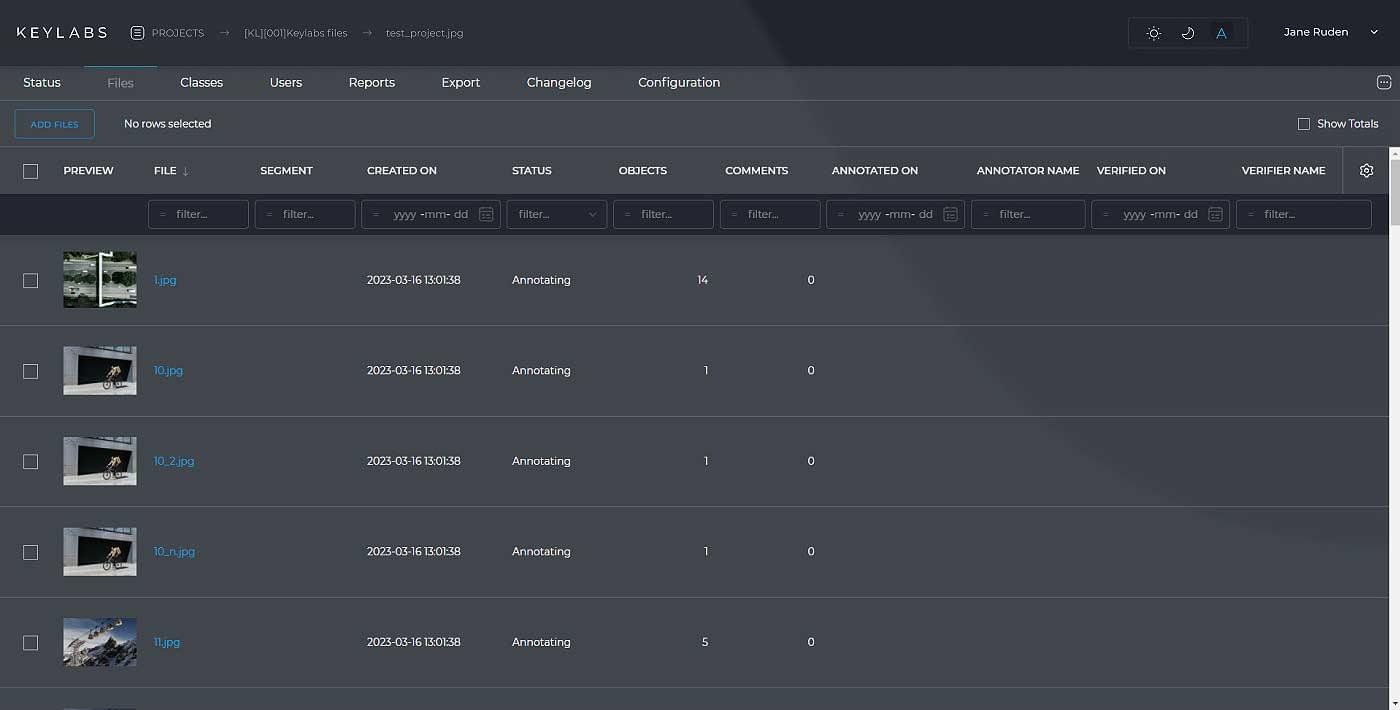
Task: Open the Changelog tab
Action: pyautogui.click(x=559, y=83)
